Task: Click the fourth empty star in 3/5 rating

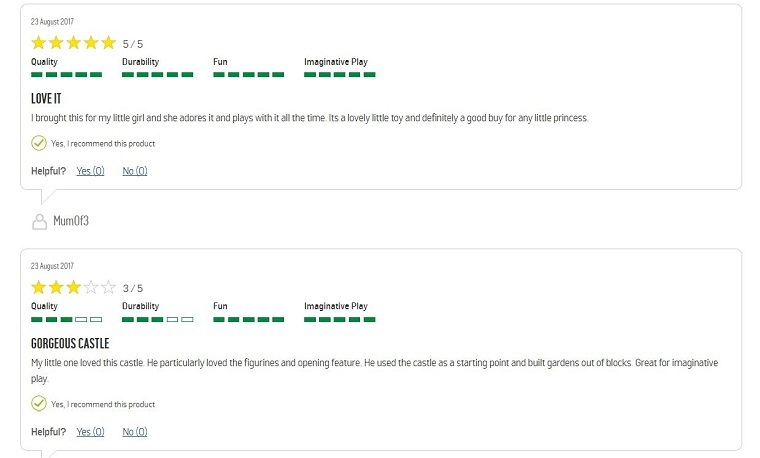Action: coord(91,288)
